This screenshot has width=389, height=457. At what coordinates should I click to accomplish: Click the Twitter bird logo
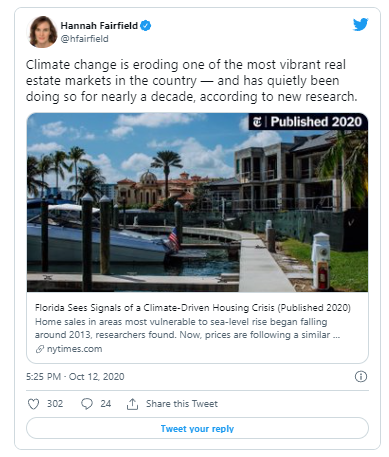pyautogui.click(x=361, y=24)
